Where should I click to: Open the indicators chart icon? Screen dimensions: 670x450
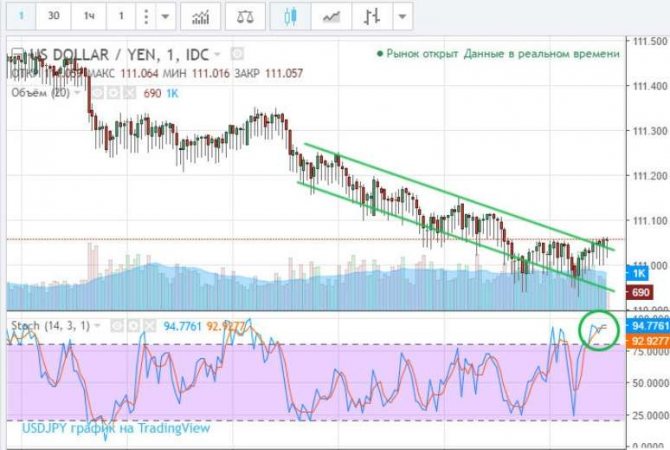click(200, 17)
